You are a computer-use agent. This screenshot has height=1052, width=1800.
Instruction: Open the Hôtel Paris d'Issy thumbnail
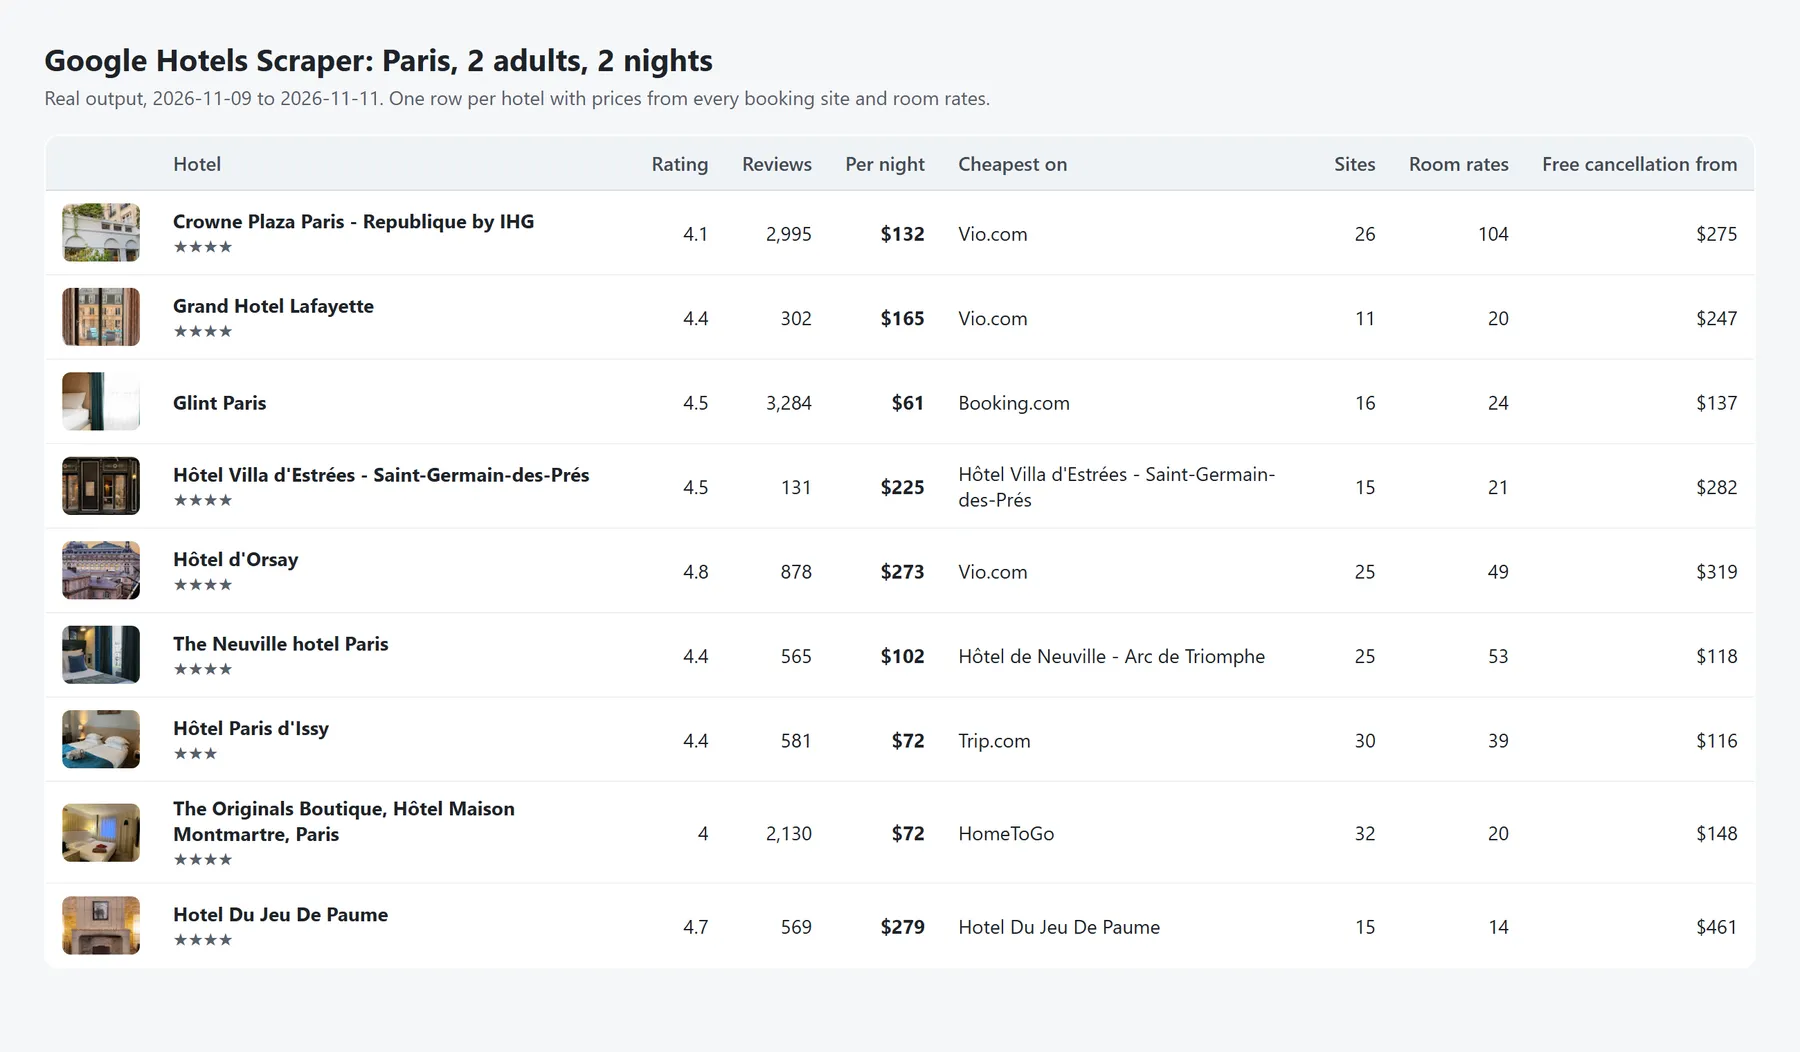click(x=101, y=740)
